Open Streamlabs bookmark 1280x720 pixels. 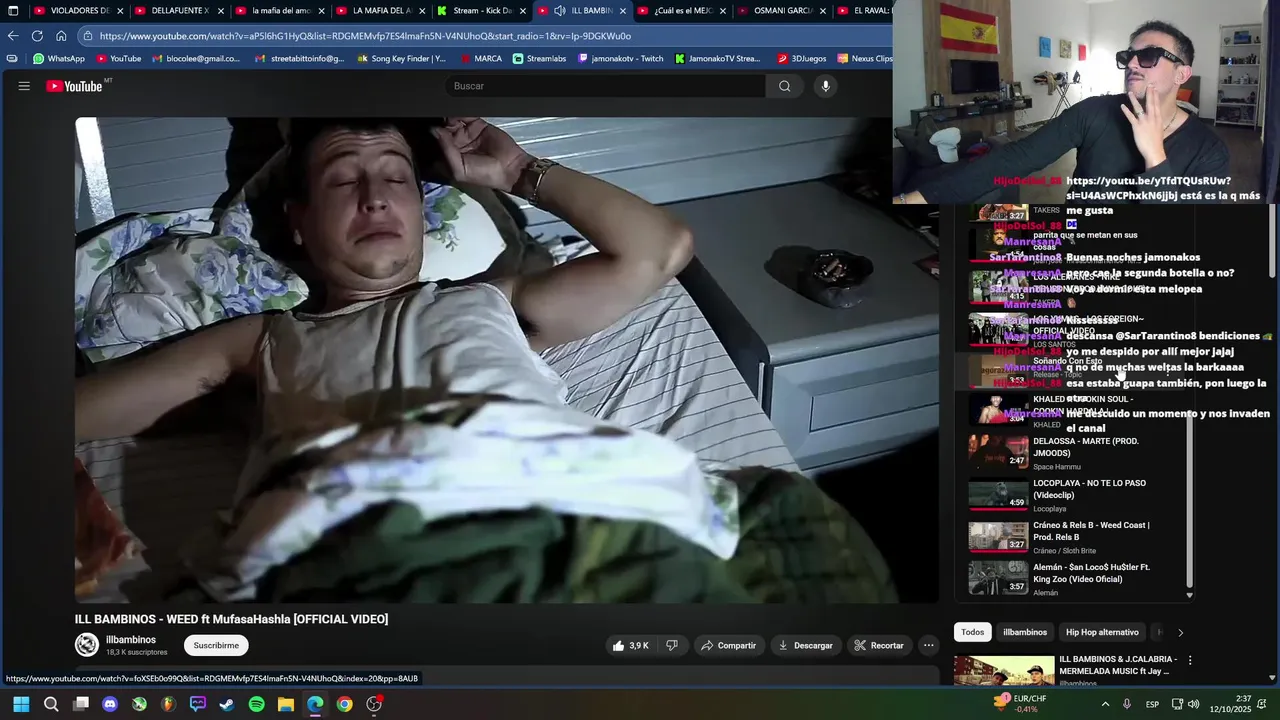539,59
